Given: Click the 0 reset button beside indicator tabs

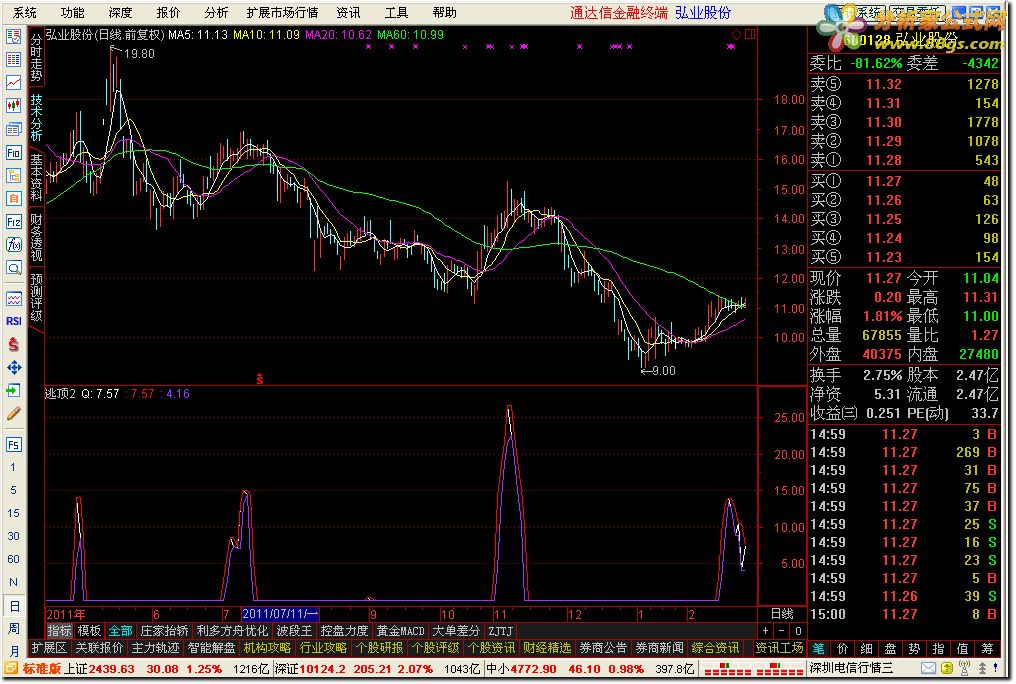Looking at the screenshot, I should [798, 631].
